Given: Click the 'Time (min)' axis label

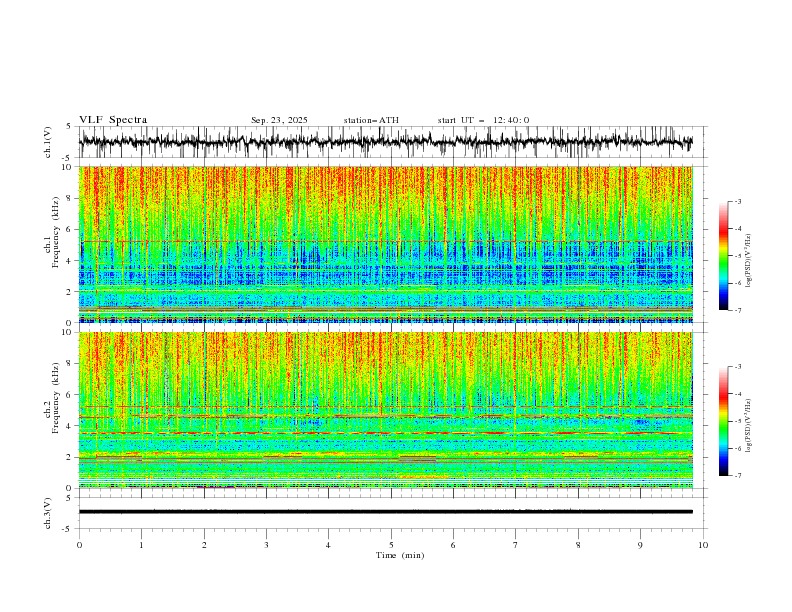Looking at the screenshot, I should pyautogui.click(x=400, y=555).
